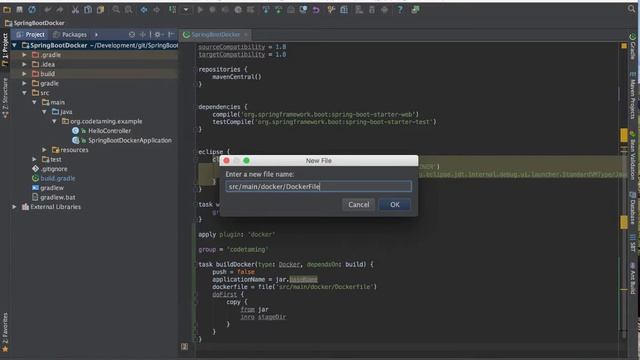Expand the resources folder
Screen dimensions: 640x360
point(44,150)
